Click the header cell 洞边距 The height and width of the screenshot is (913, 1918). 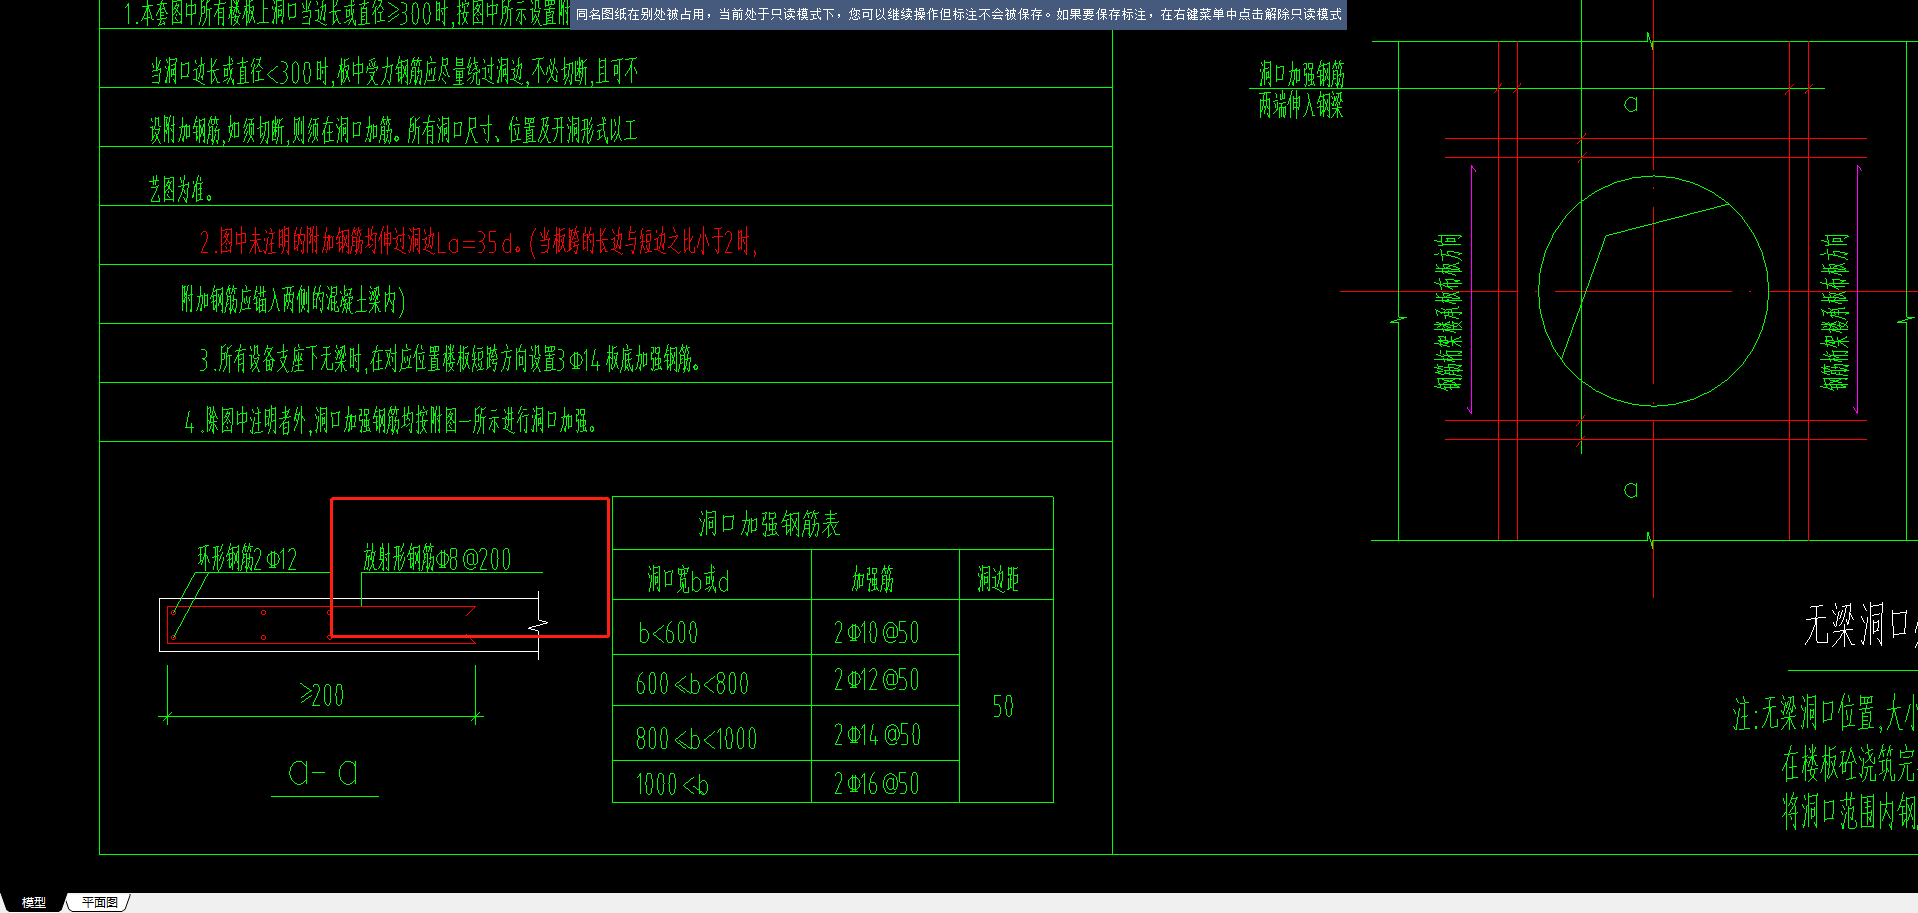tap(998, 579)
